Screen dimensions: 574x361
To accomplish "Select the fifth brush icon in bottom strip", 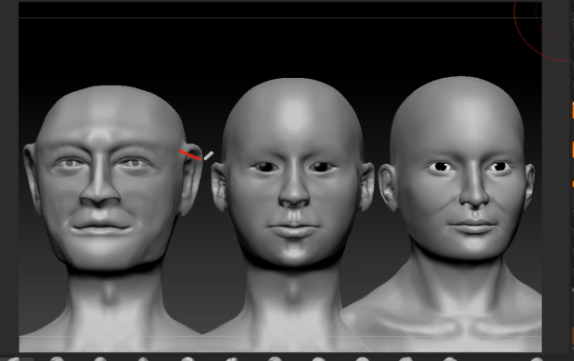I will [x=187, y=359].
